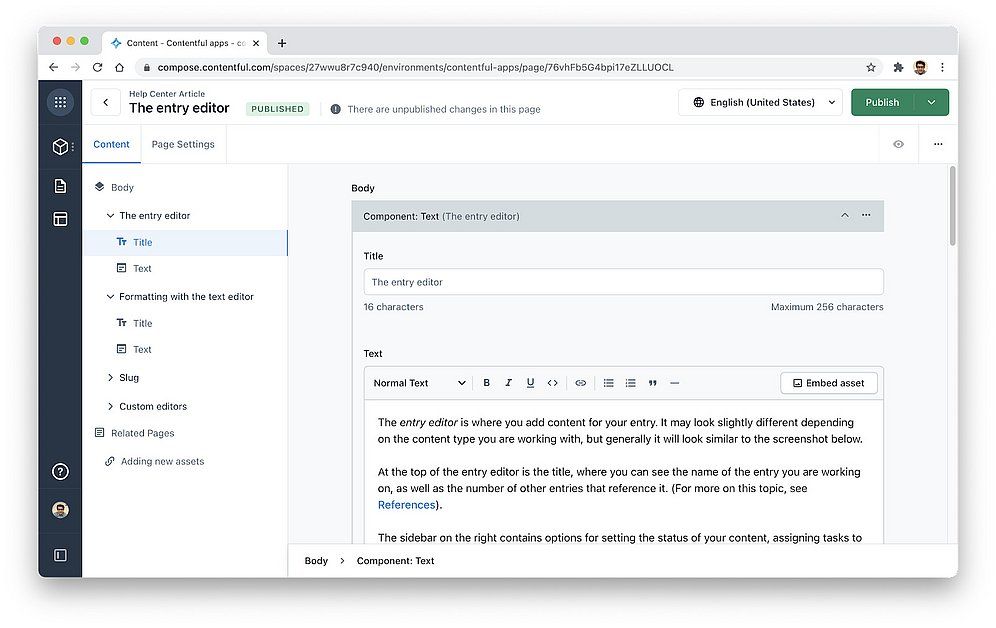Collapse the Component: Text panel

pyautogui.click(x=844, y=215)
